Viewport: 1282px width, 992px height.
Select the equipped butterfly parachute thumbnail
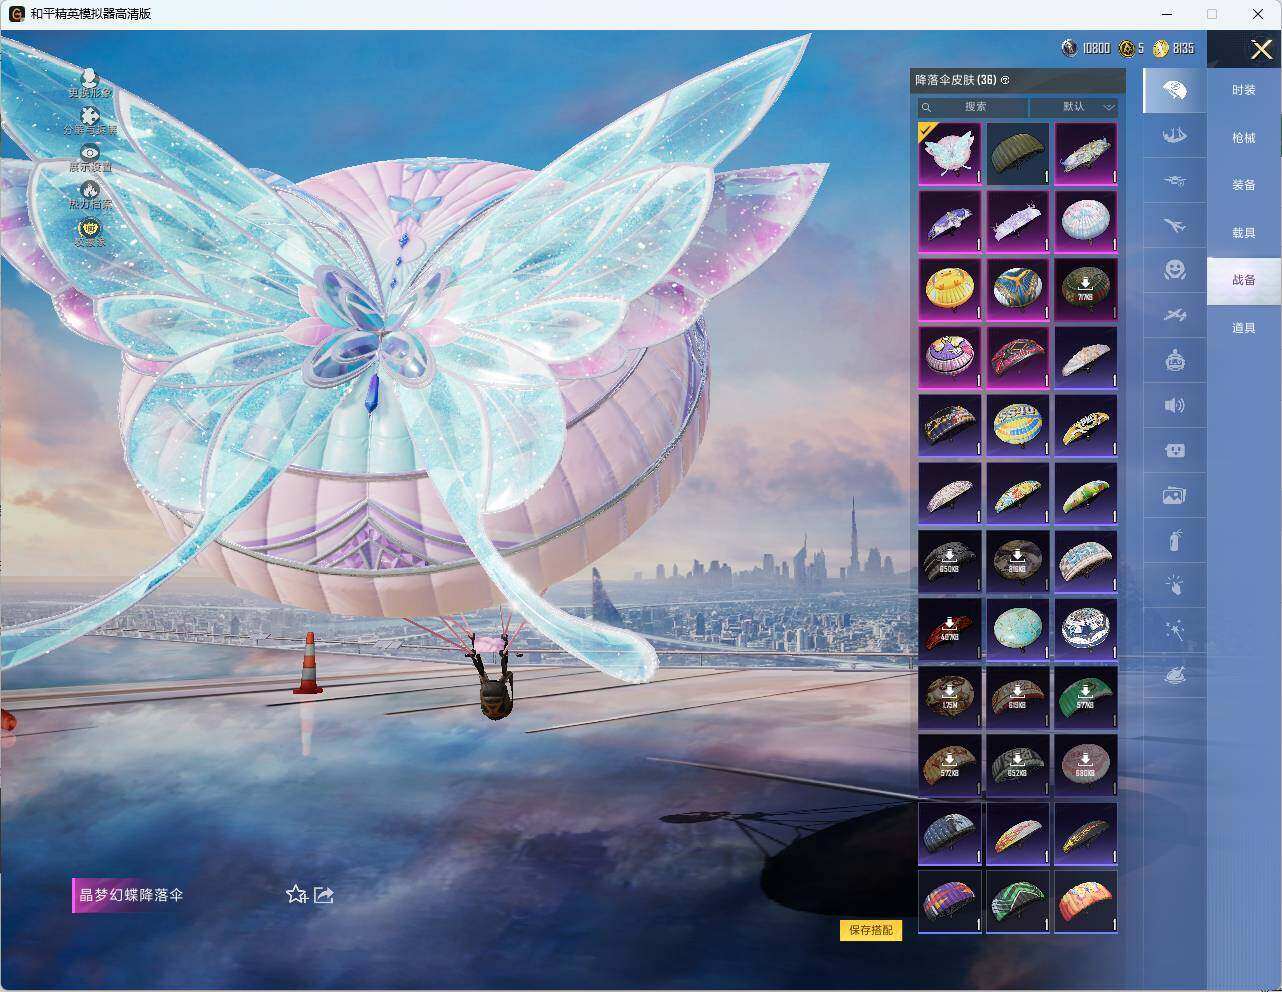pyautogui.click(x=949, y=153)
